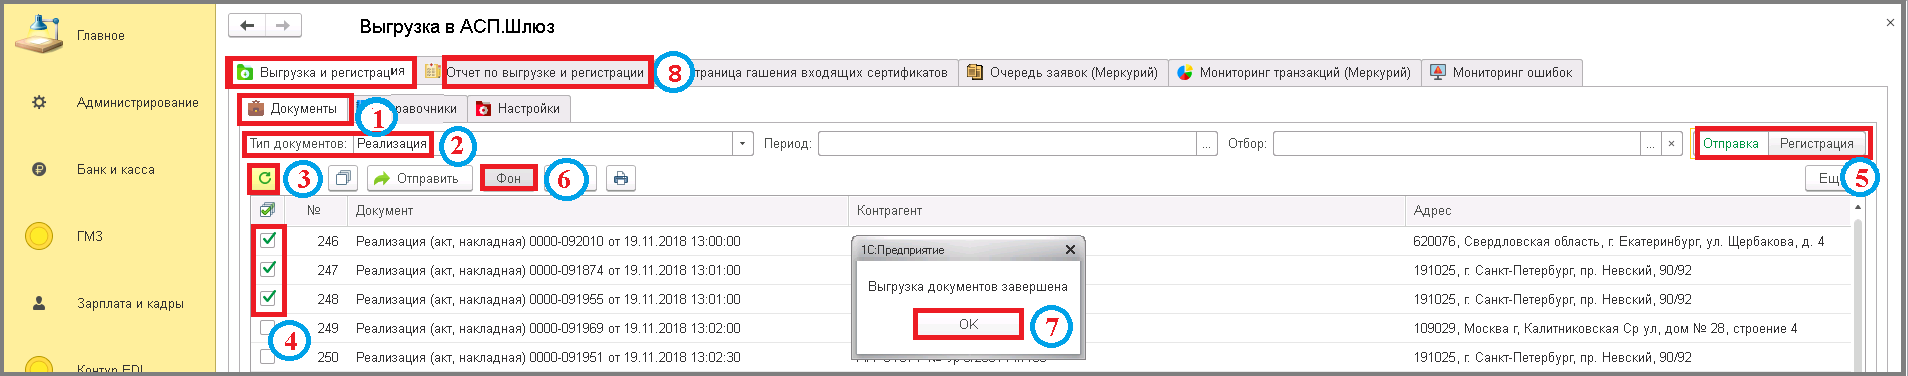Sort by the Адрес column header
The height and width of the screenshot is (376, 1908).
(x=1629, y=210)
